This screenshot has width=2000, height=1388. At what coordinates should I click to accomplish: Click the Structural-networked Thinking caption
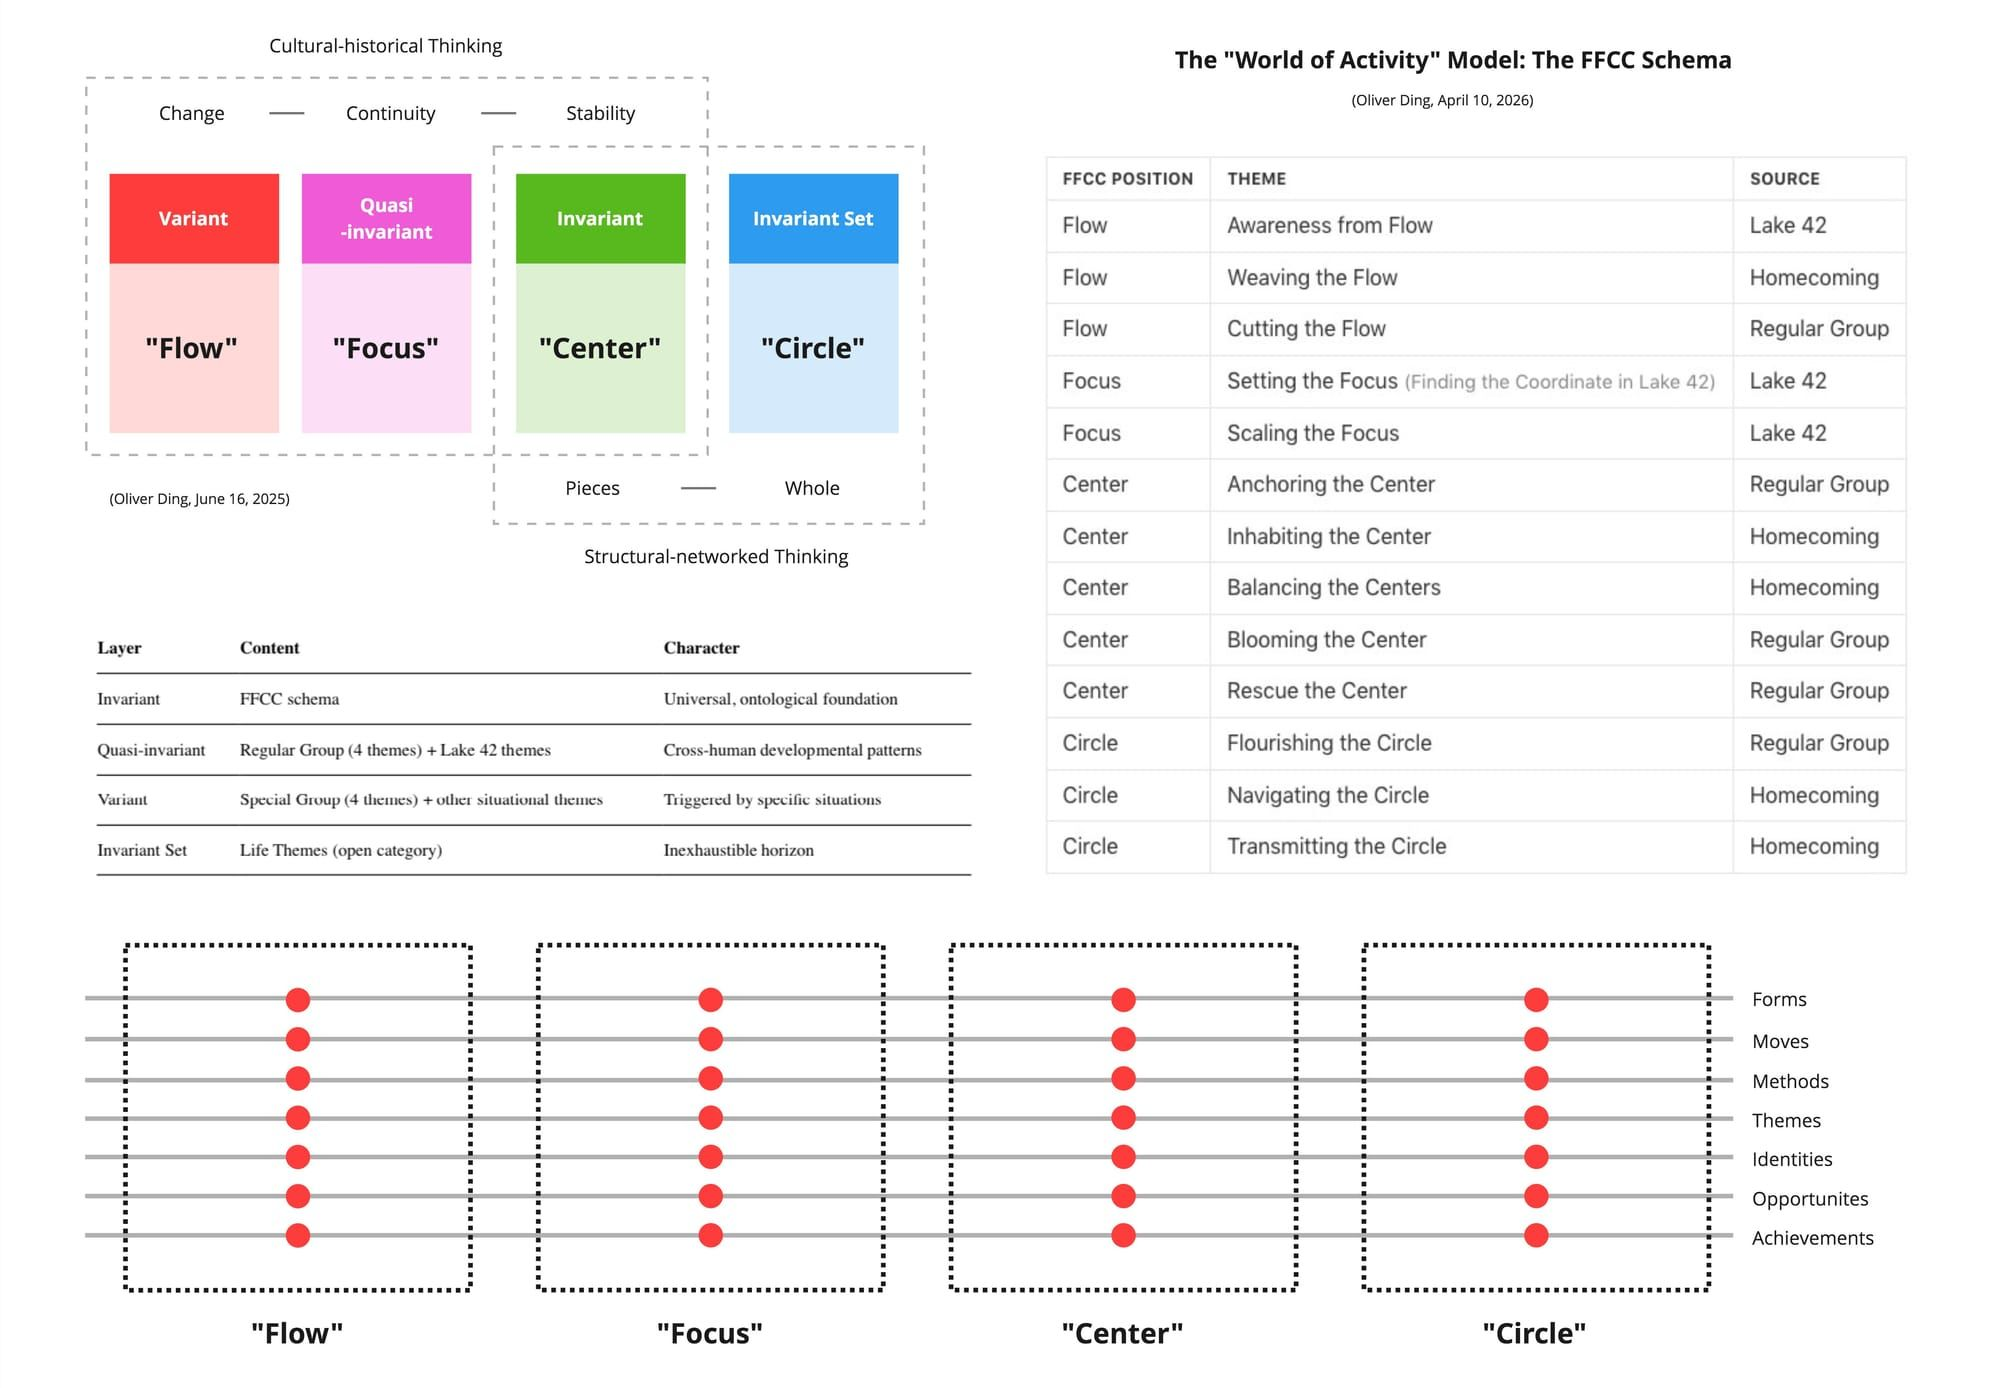coord(716,556)
